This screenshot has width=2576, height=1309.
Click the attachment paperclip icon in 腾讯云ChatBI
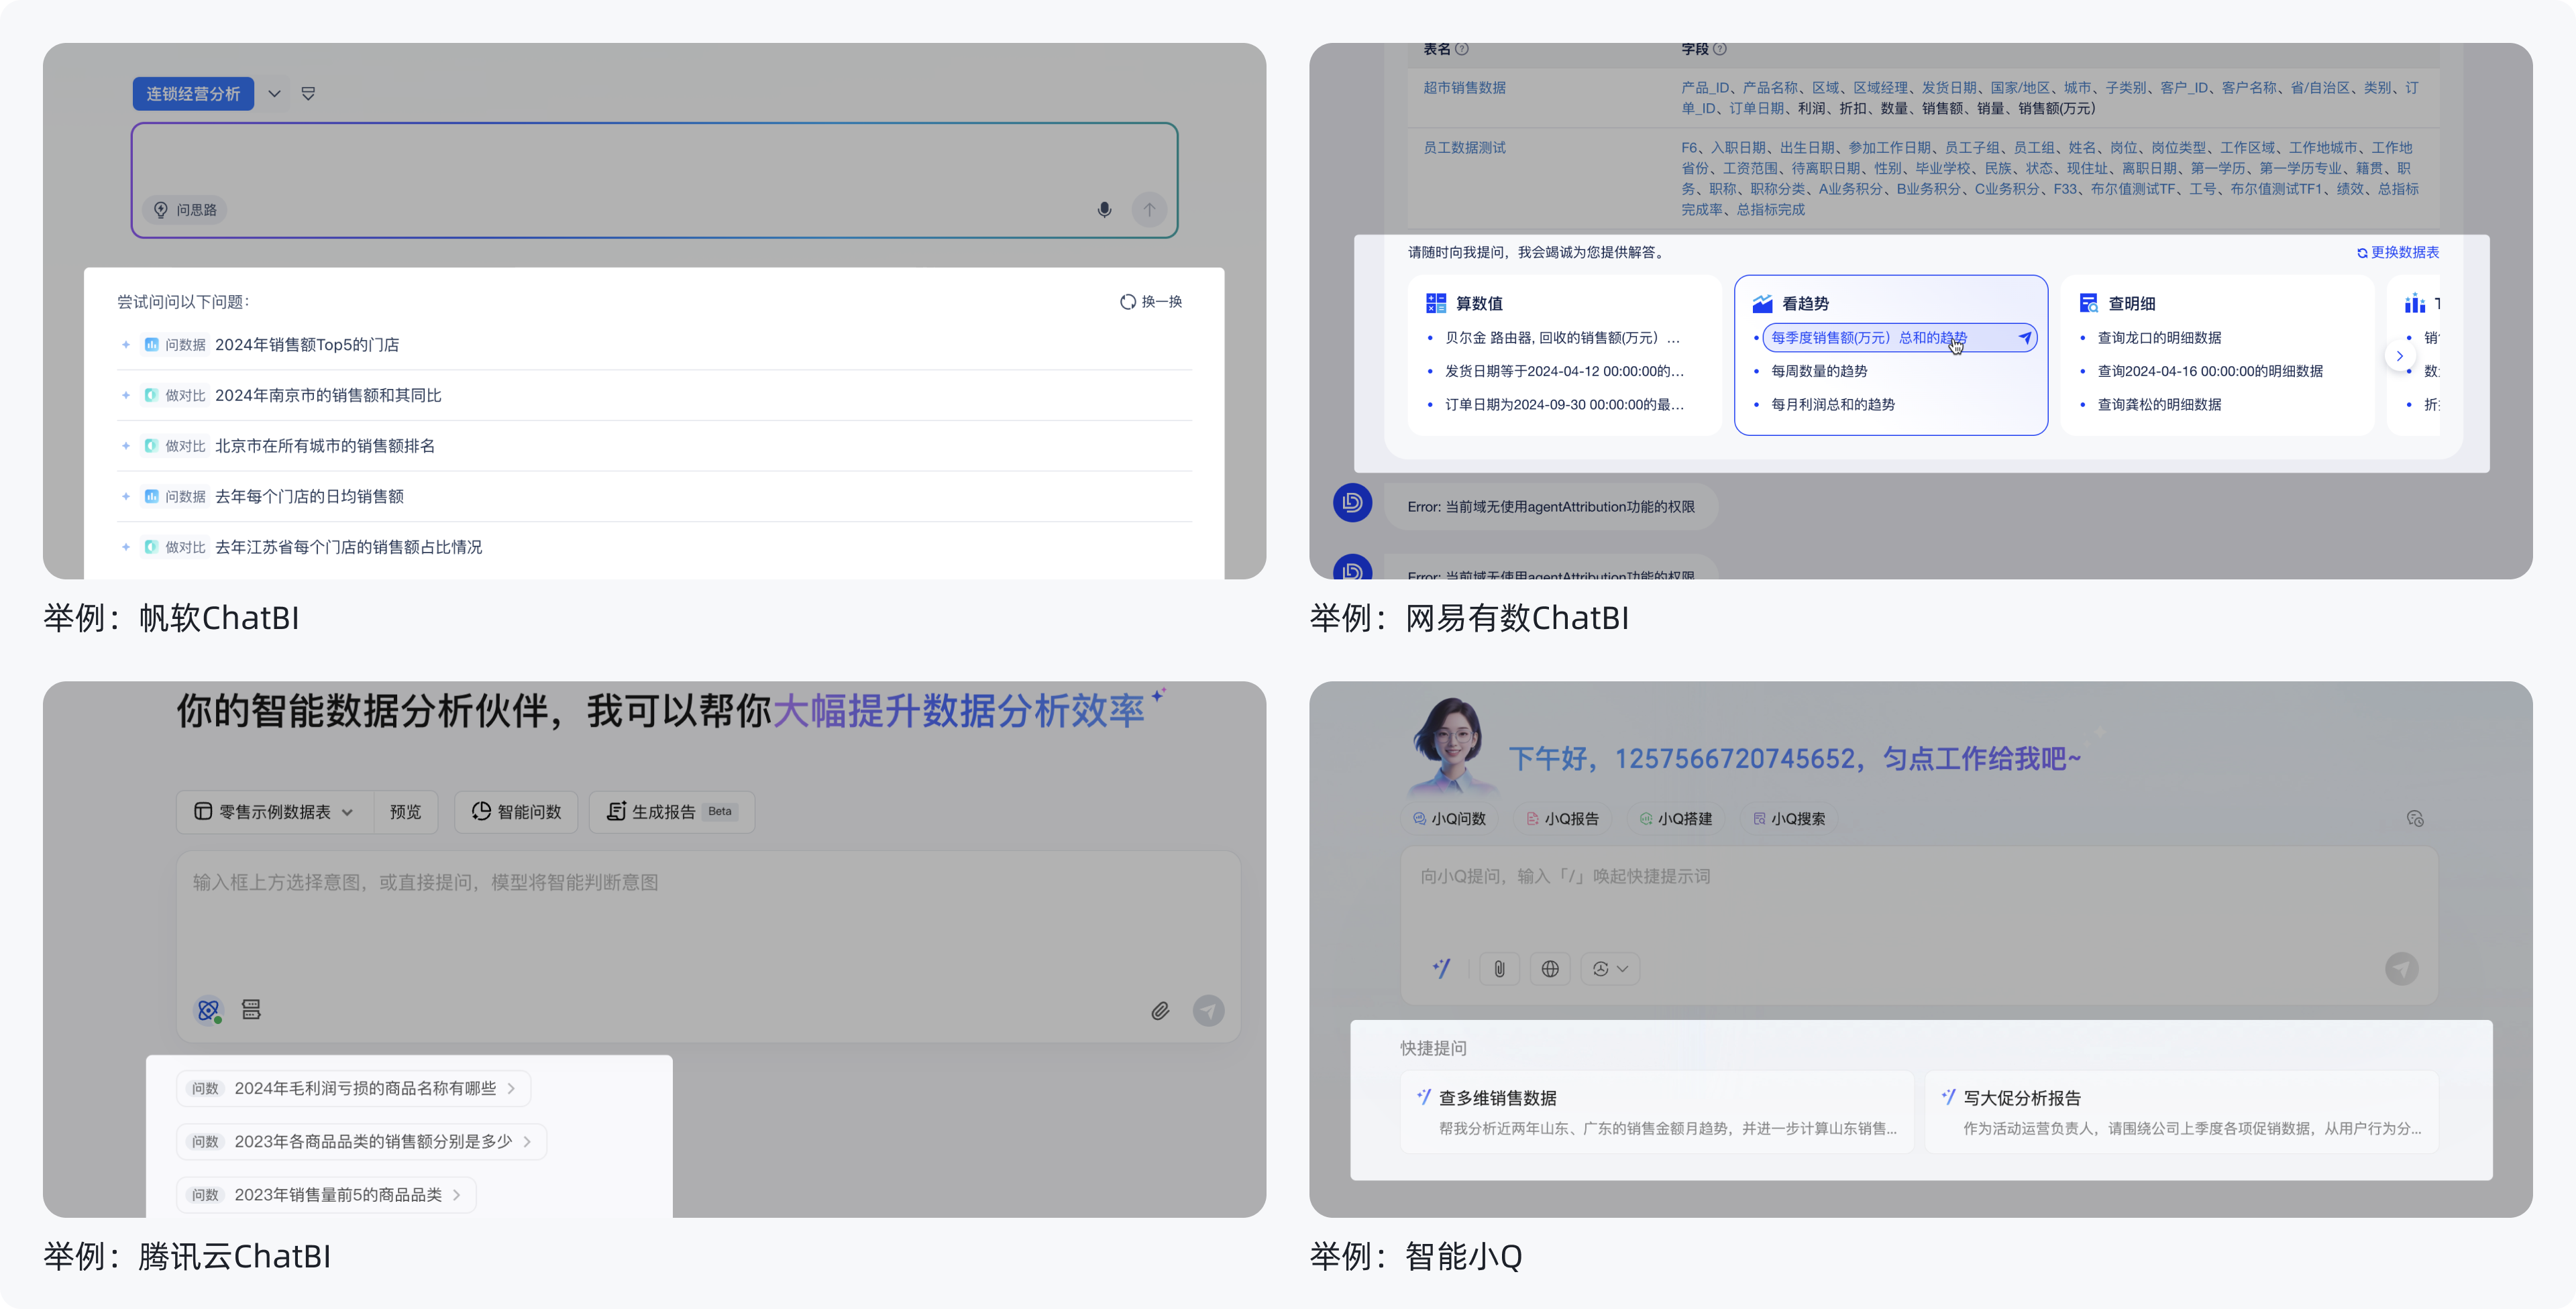1160,1011
